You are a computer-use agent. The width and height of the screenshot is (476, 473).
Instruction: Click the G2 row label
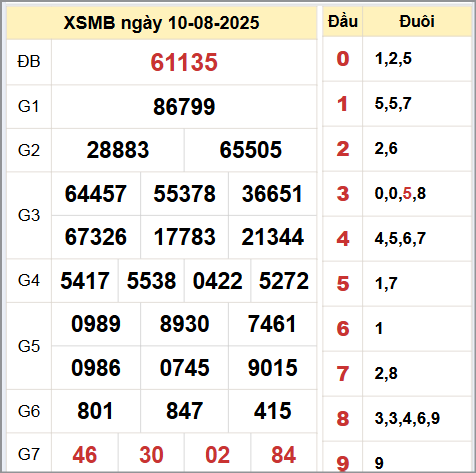coord(29,150)
